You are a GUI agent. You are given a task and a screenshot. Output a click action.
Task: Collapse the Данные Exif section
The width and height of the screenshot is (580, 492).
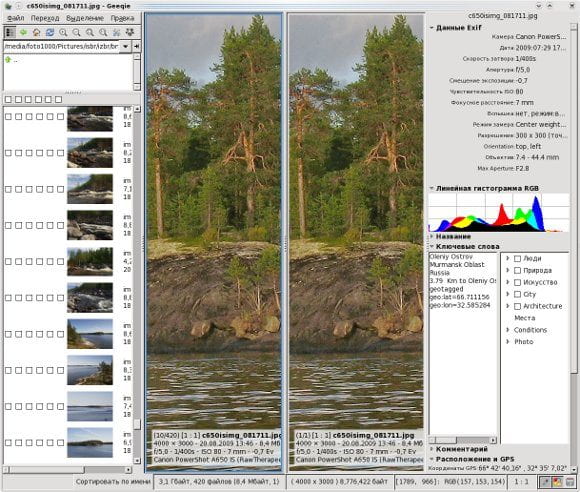point(431,28)
